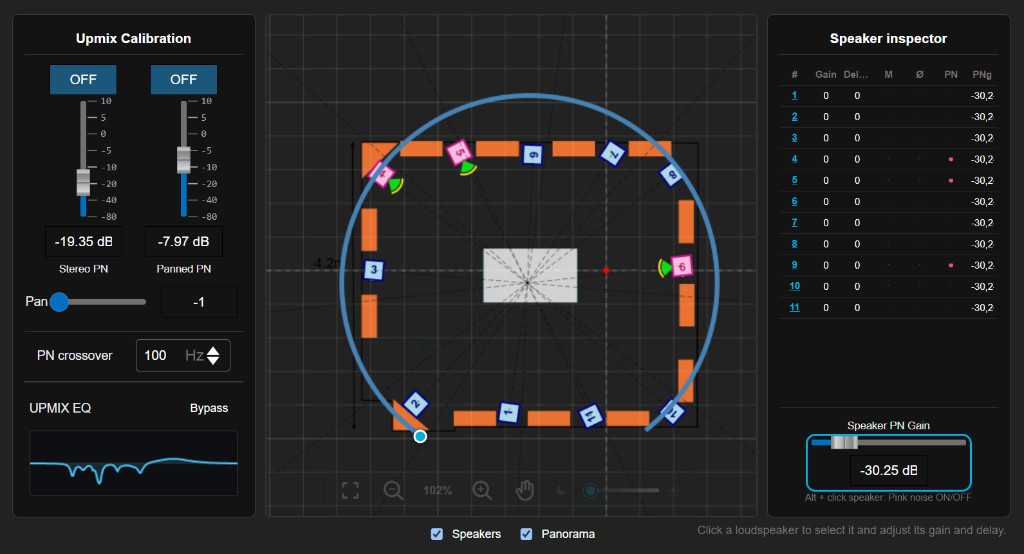Screen dimensions: 1024x554
Task: Click the gray listener area rectangle
Action: coord(530,275)
